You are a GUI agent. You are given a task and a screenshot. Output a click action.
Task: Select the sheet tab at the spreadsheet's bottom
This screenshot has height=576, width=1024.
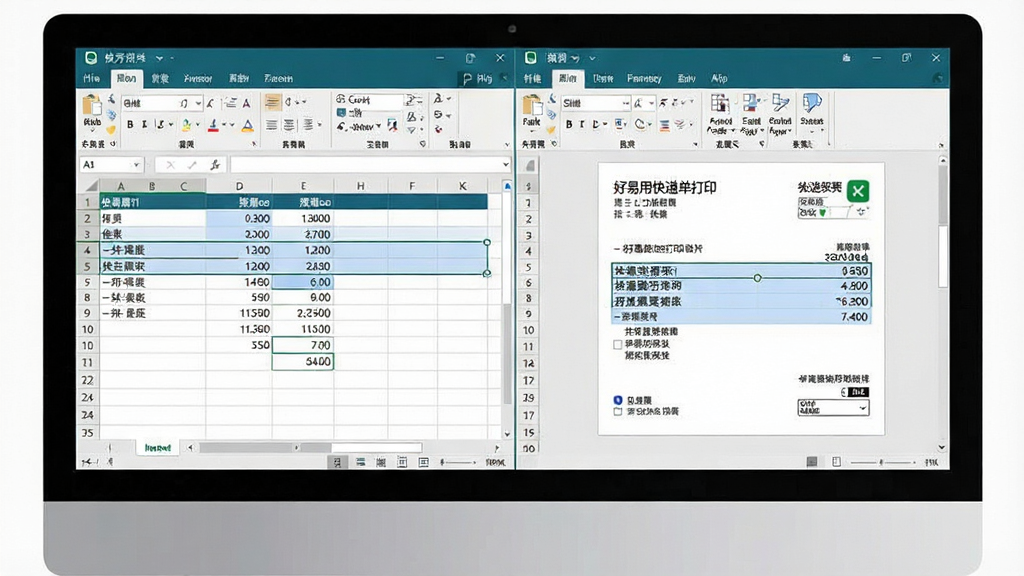[x=158, y=448]
